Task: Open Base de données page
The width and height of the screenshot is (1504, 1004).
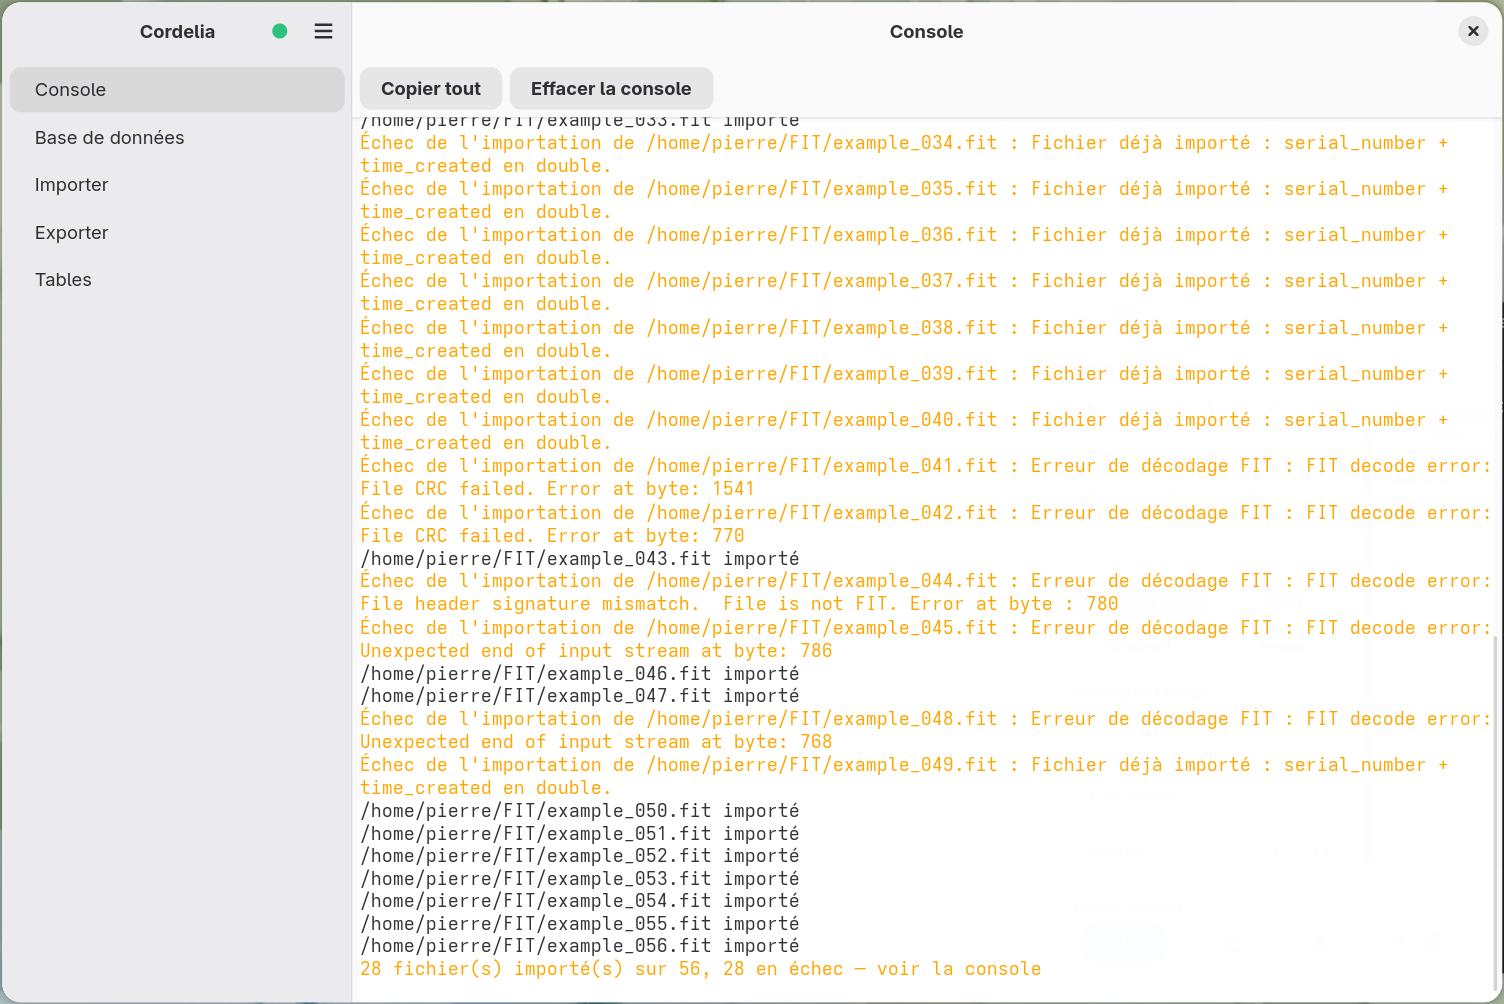Action: click(177, 138)
